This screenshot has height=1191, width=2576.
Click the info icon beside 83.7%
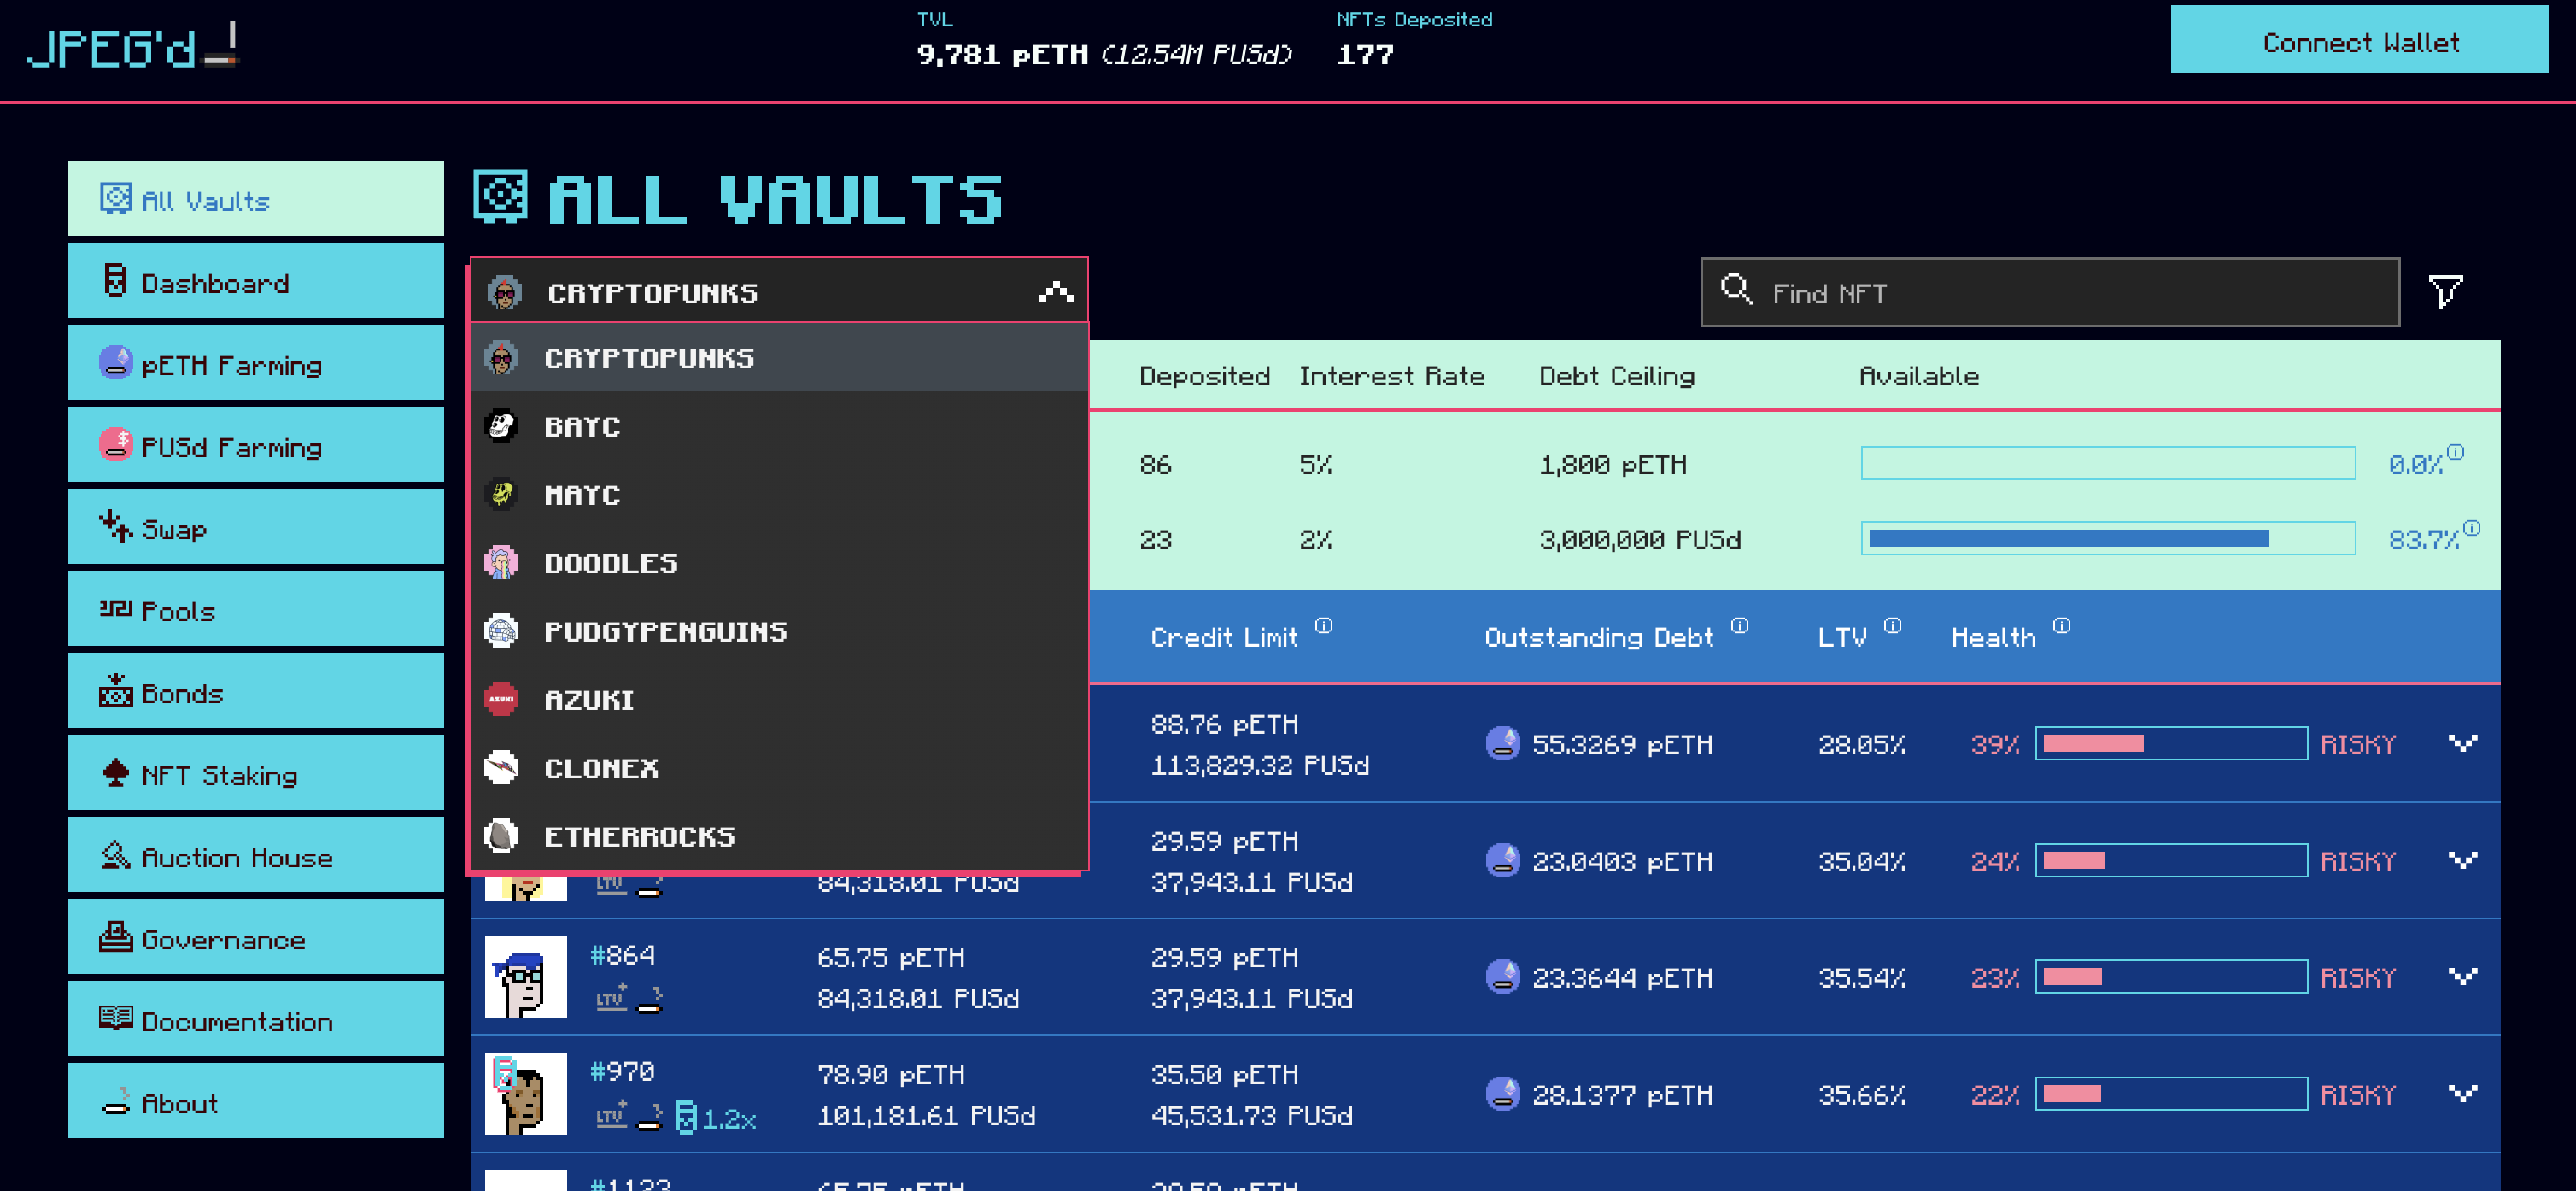pyautogui.click(x=2471, y=528)
